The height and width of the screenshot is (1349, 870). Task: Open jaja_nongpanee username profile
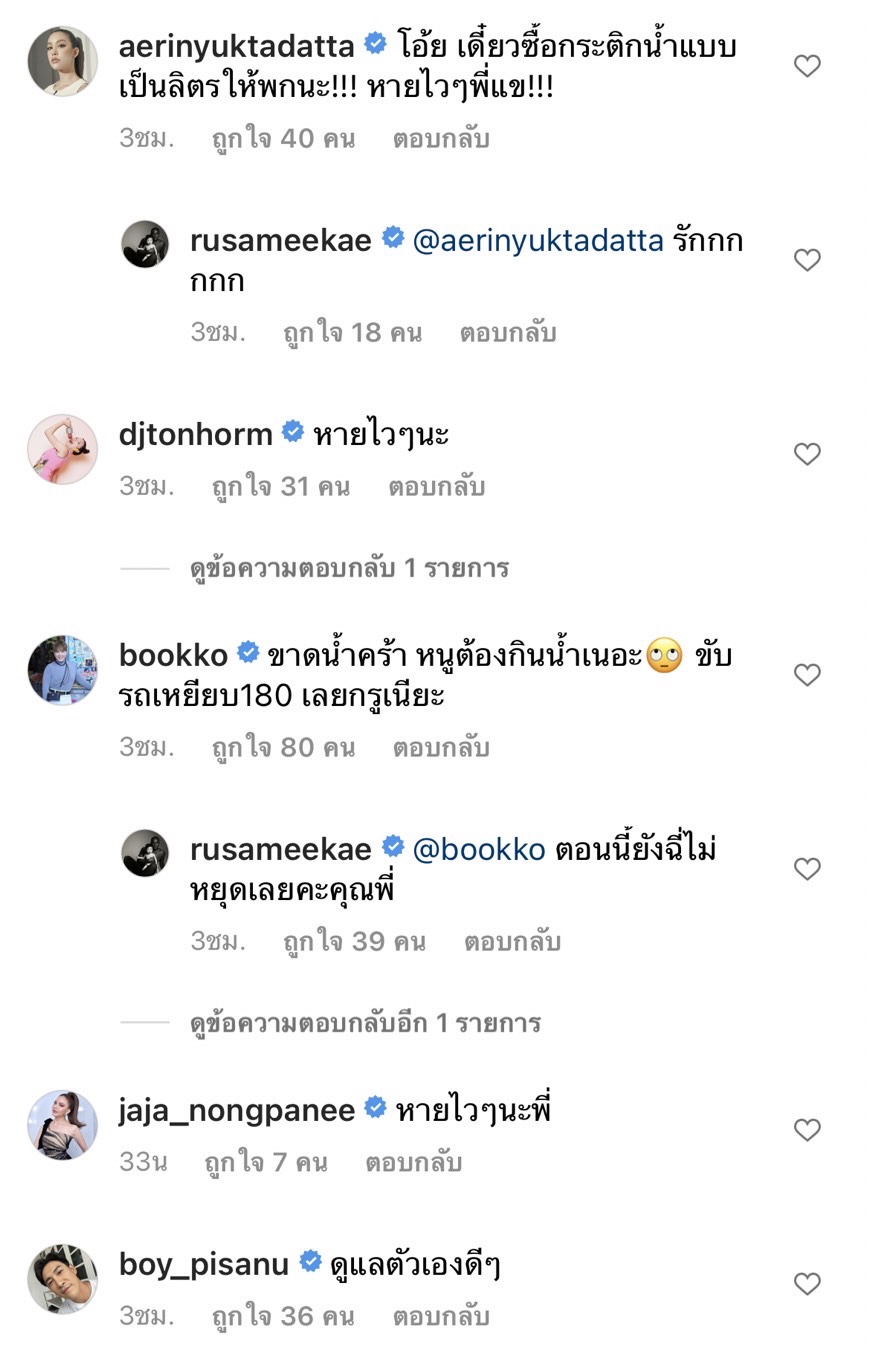(237, 1110)
